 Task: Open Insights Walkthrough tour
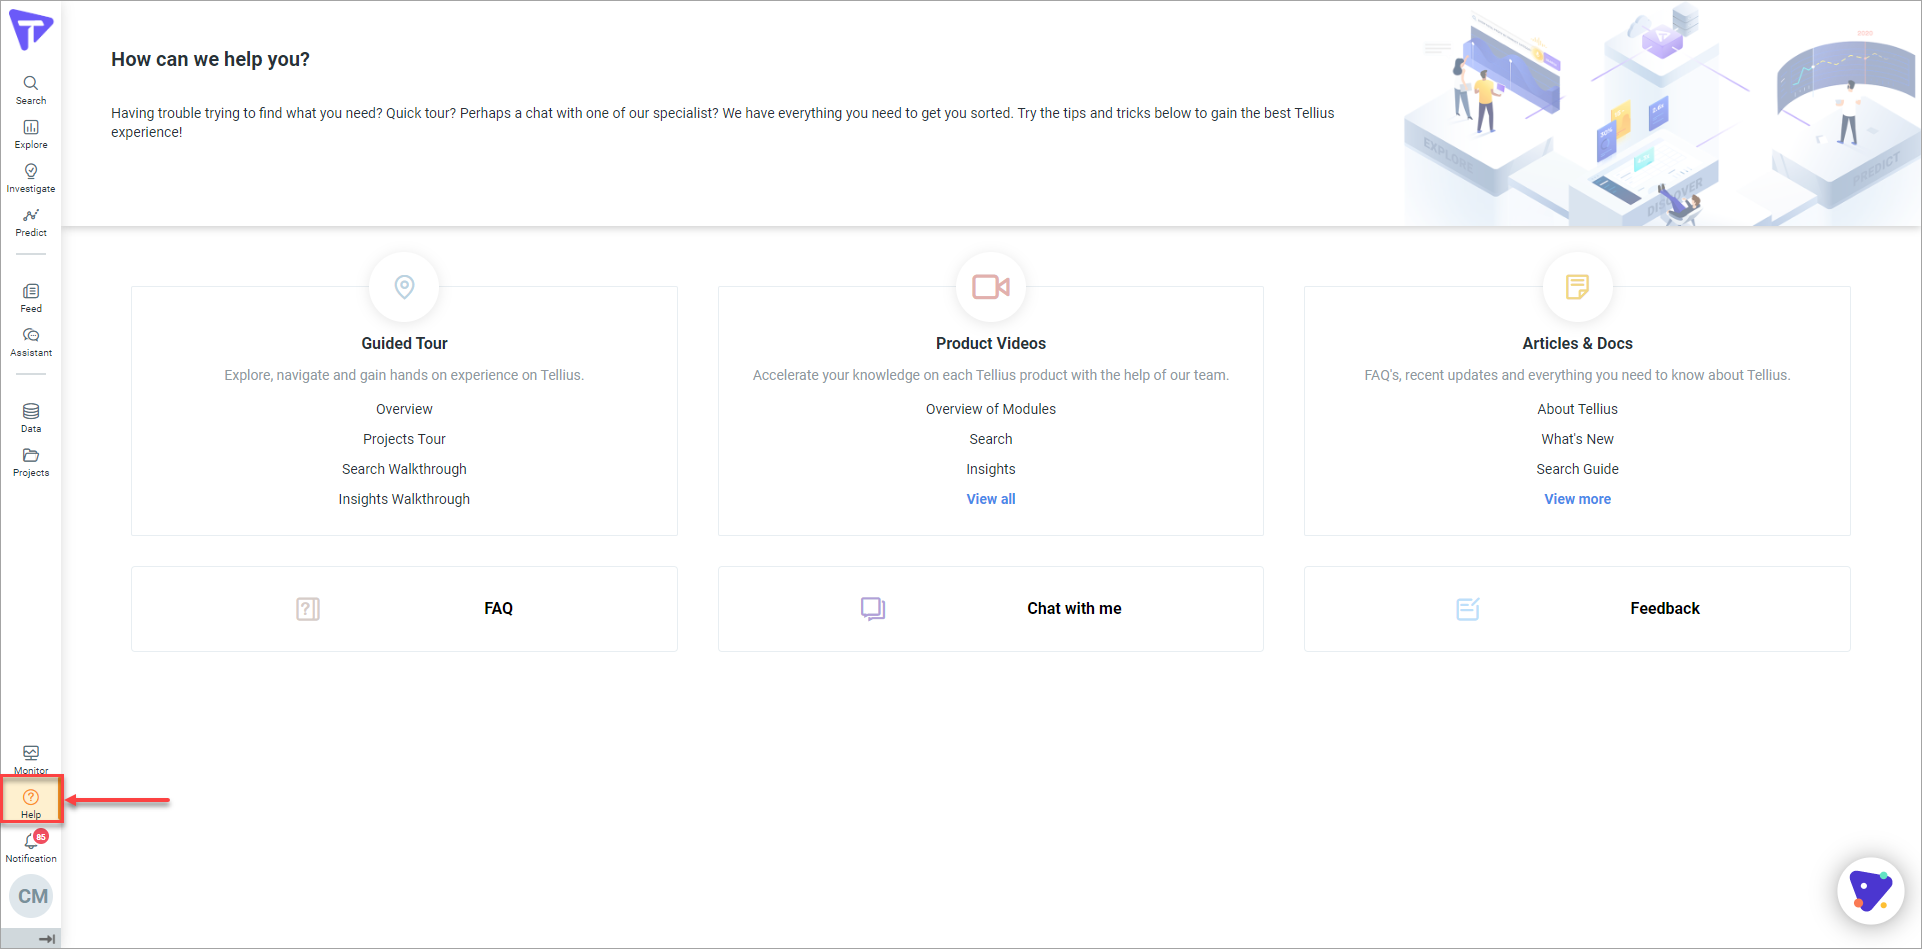[x=404, y=499]
